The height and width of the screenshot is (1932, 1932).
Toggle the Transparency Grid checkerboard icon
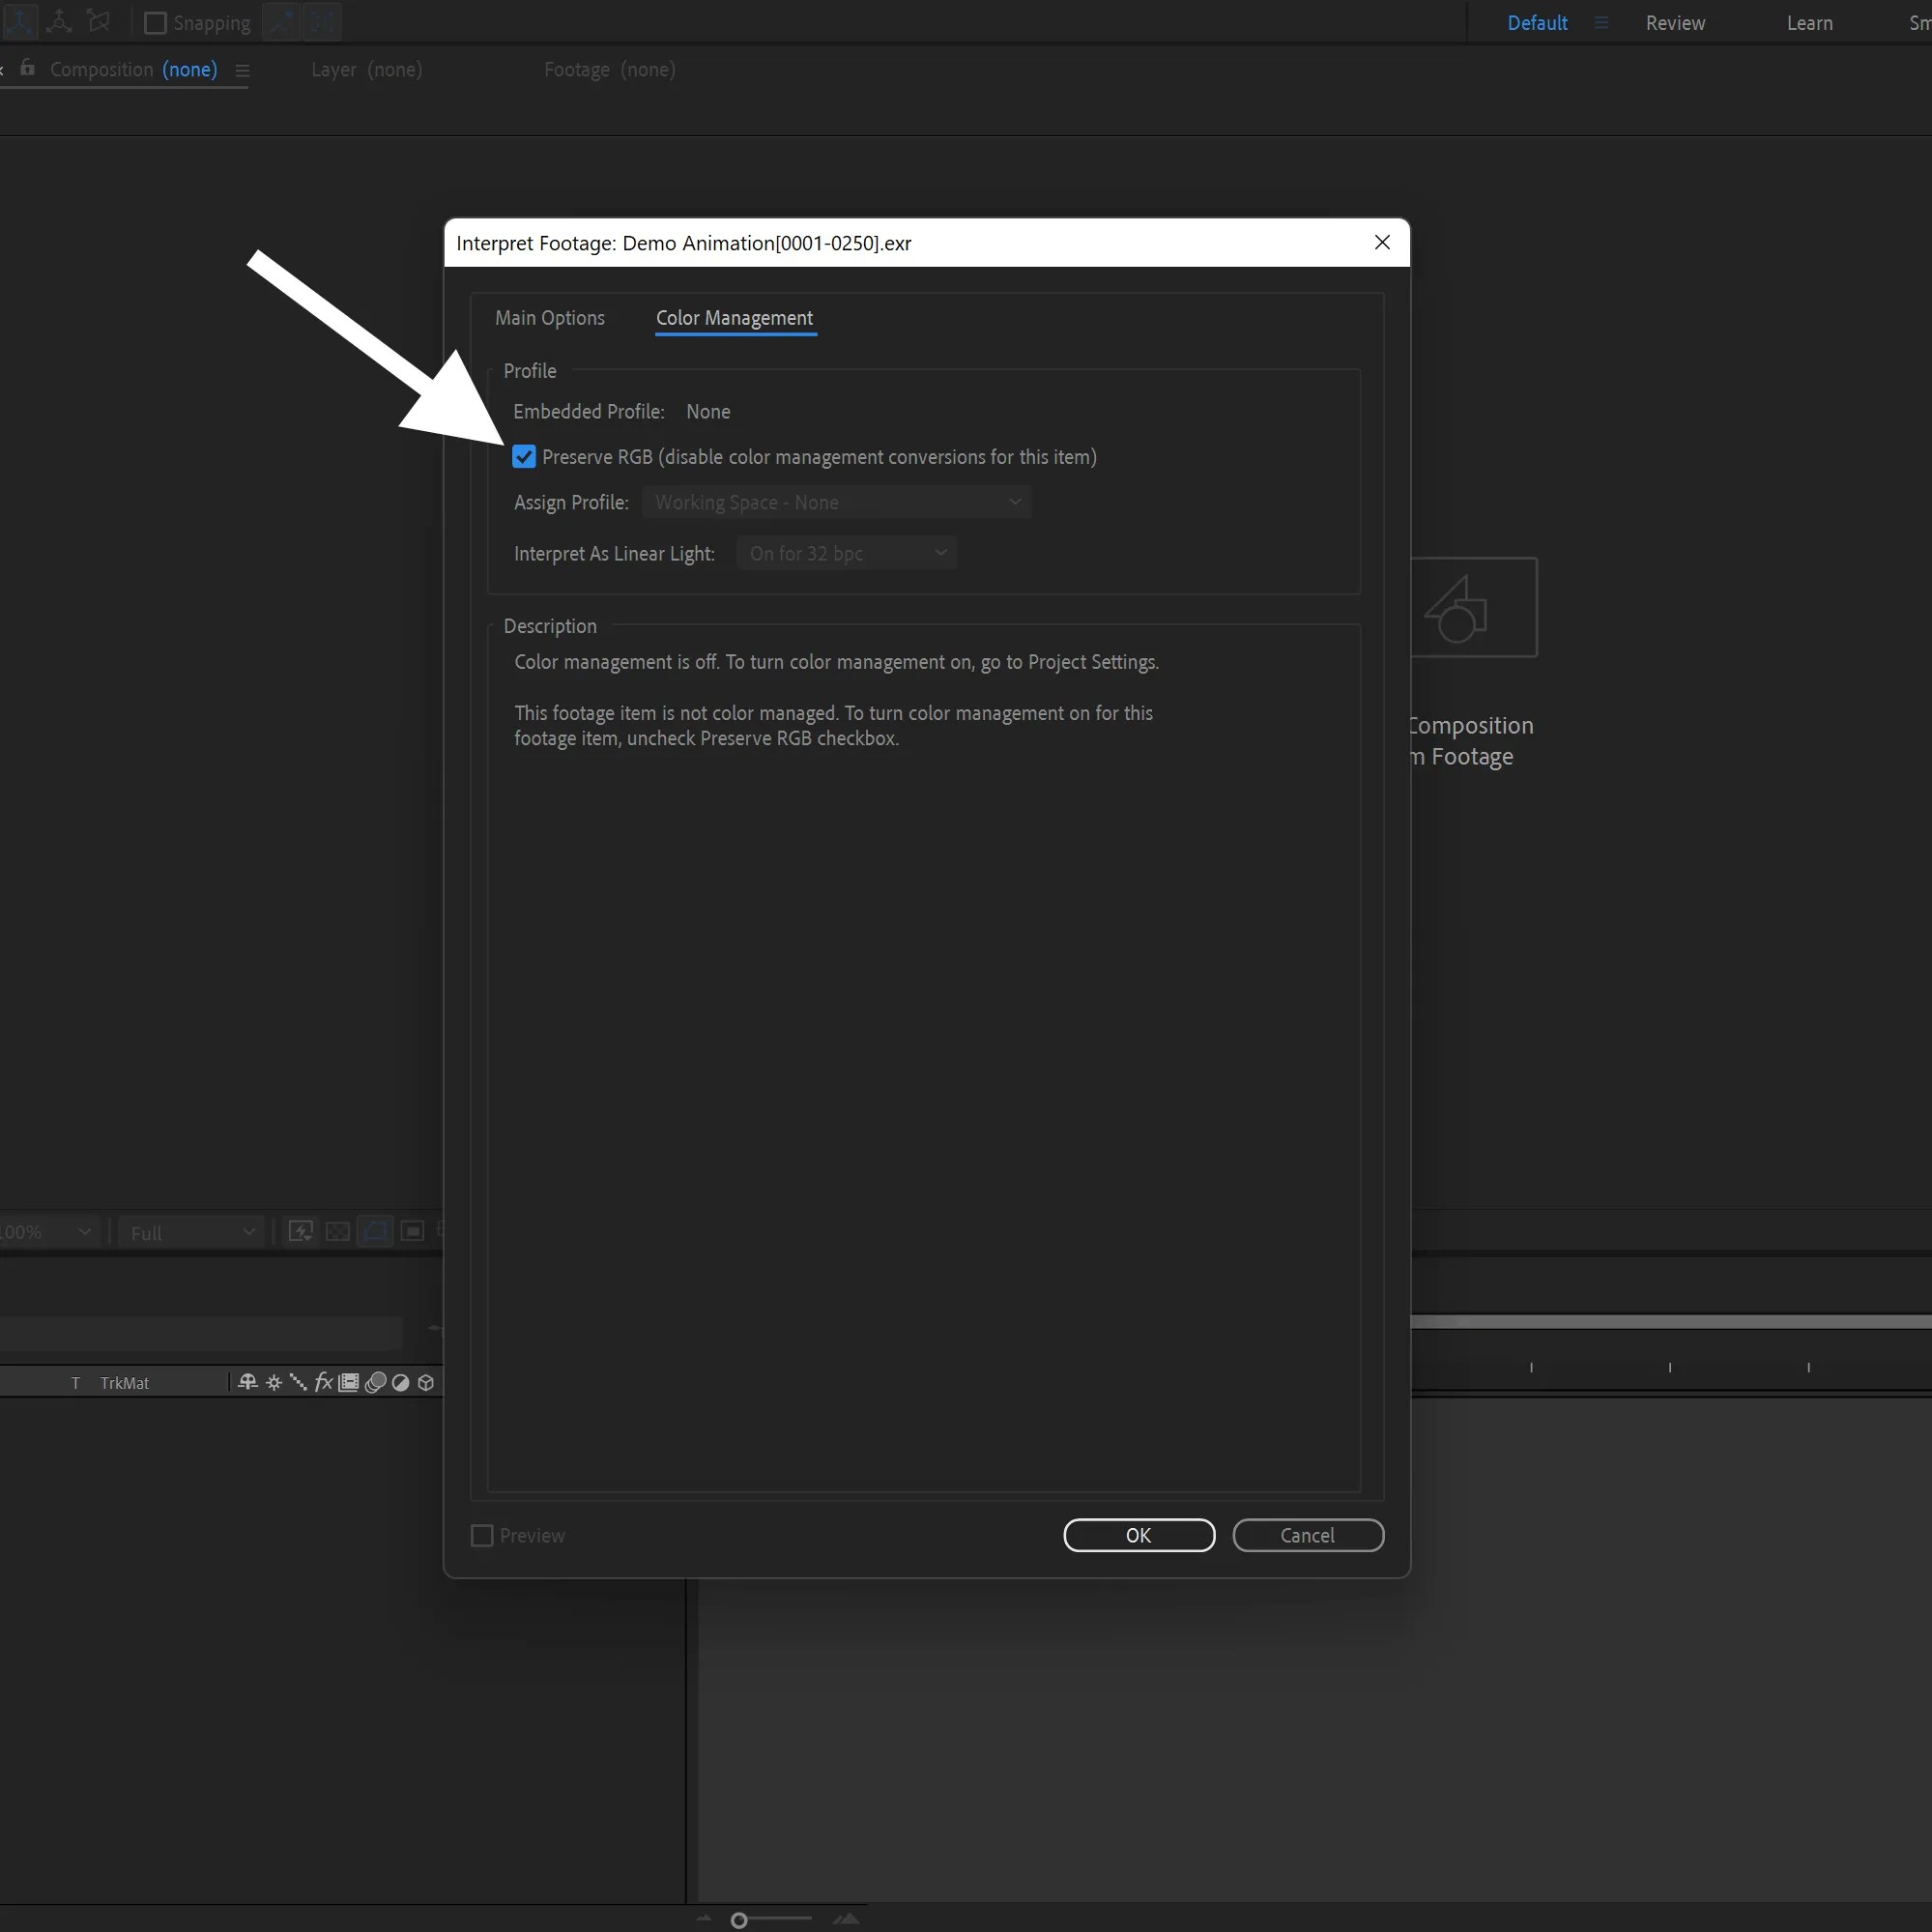pos(339,1231)
